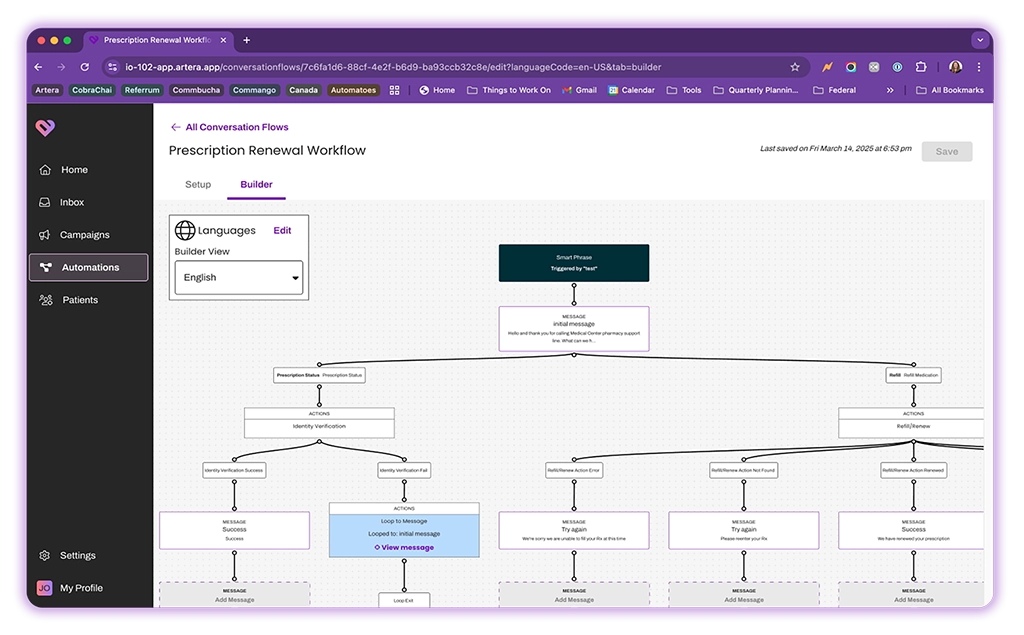Open the Extensions puzzle icon

tap(921, 67)
